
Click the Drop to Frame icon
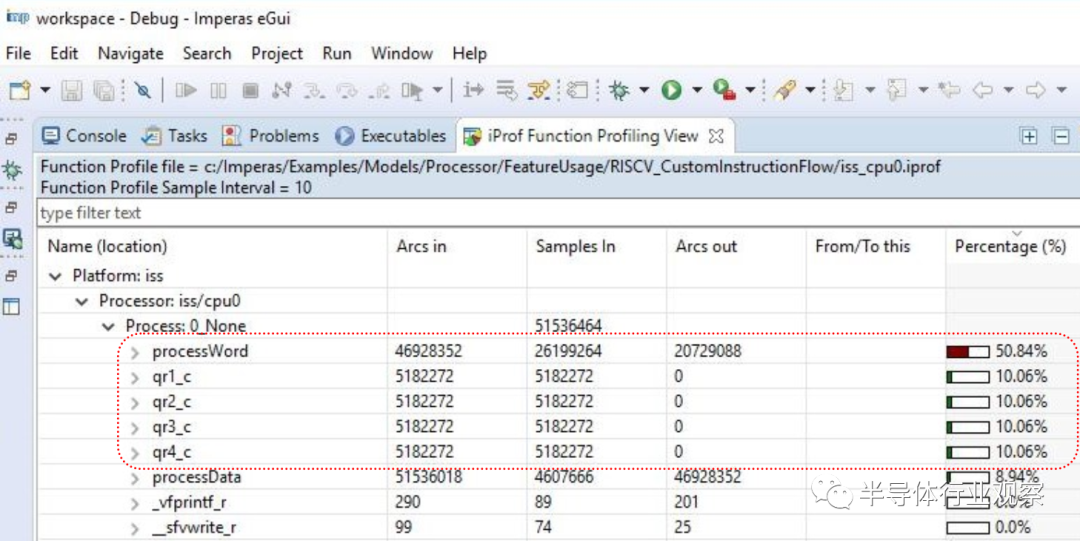pos(413,90)
